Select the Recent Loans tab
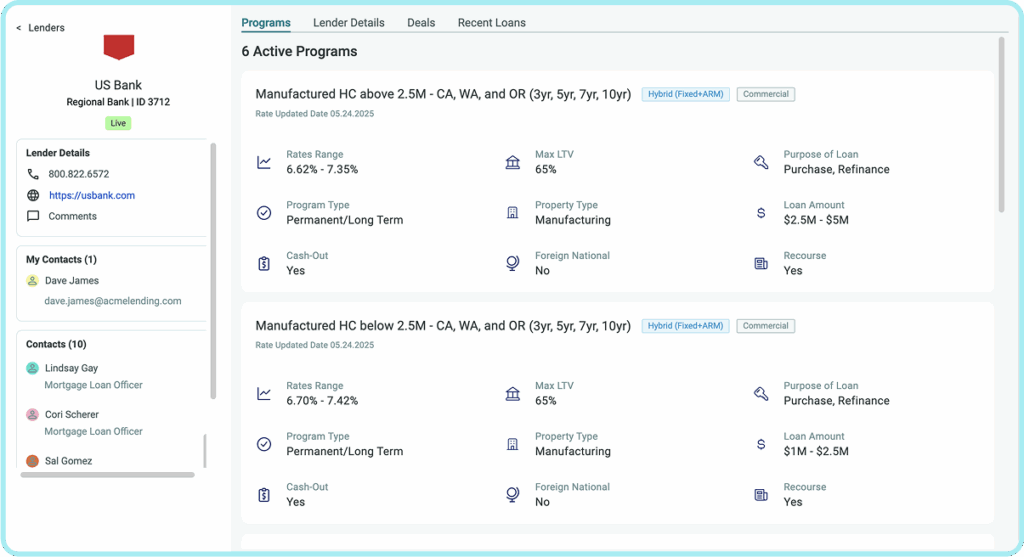1024x557 pixels. pyautogui.click(x=492, y=22)
